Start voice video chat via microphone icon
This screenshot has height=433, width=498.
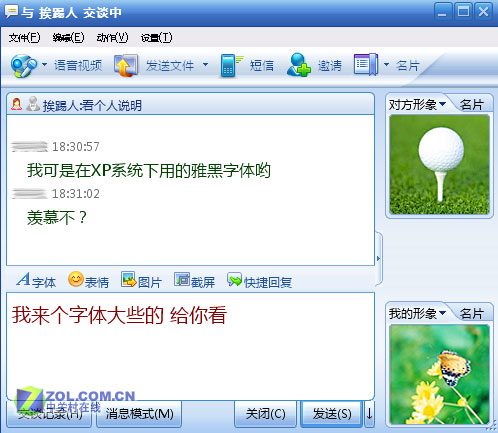pyautogui.click(x=23, y=66)
